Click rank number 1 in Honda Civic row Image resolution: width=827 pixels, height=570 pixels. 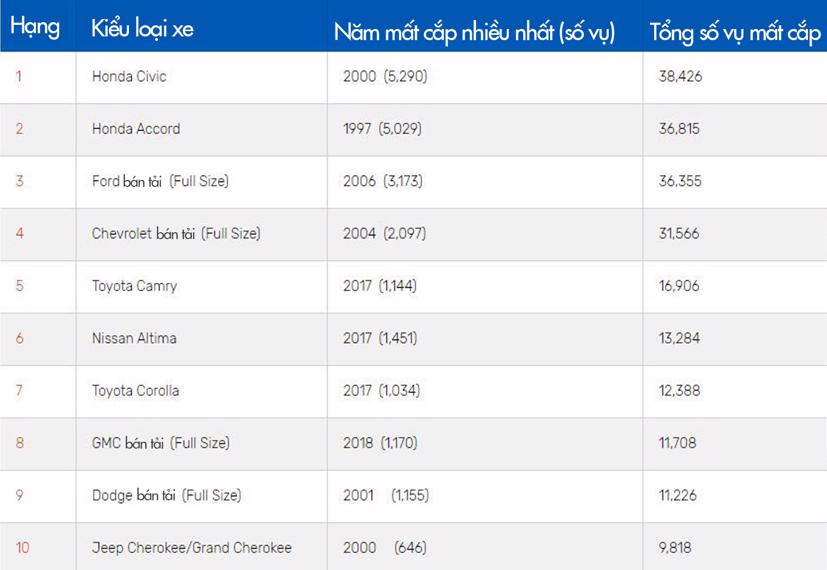[18, 76]
